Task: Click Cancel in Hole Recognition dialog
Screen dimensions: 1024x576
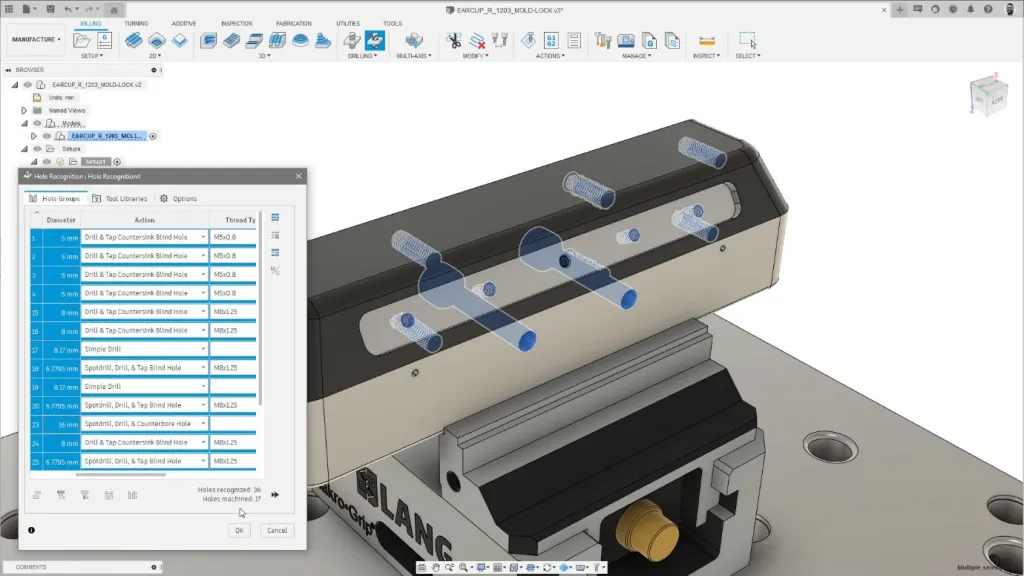Action: [277, 530]
